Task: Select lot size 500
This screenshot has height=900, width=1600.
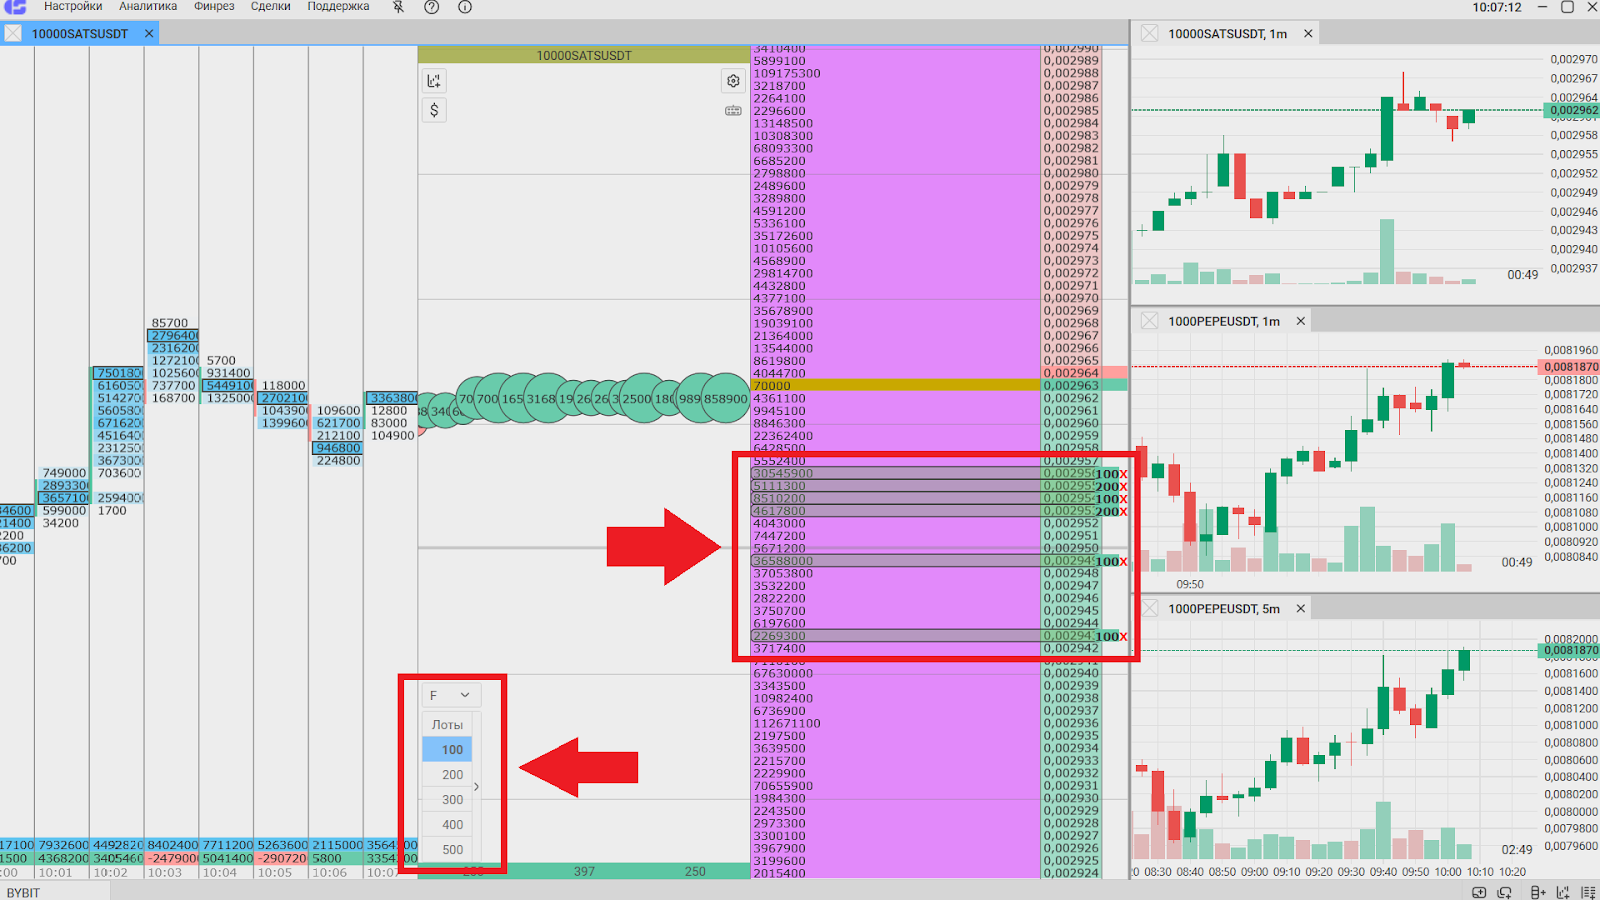Action: (x=447, y=849)
